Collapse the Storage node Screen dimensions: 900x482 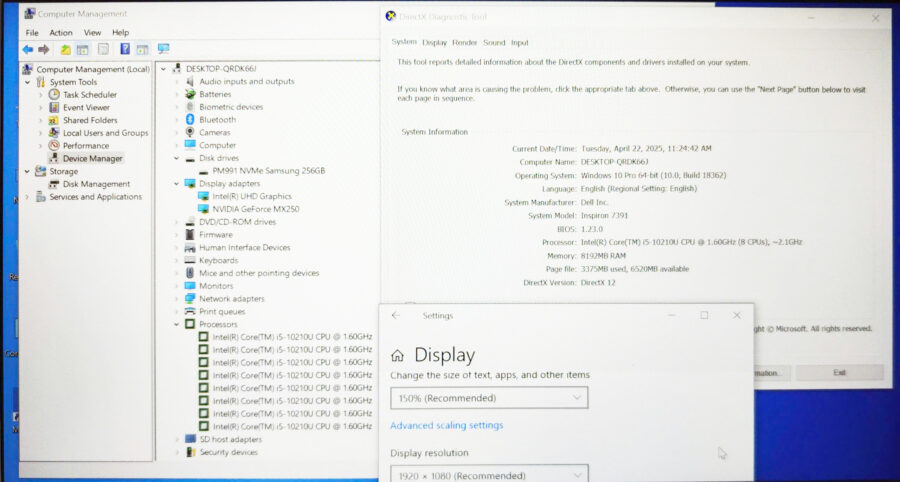coord(27,171)
